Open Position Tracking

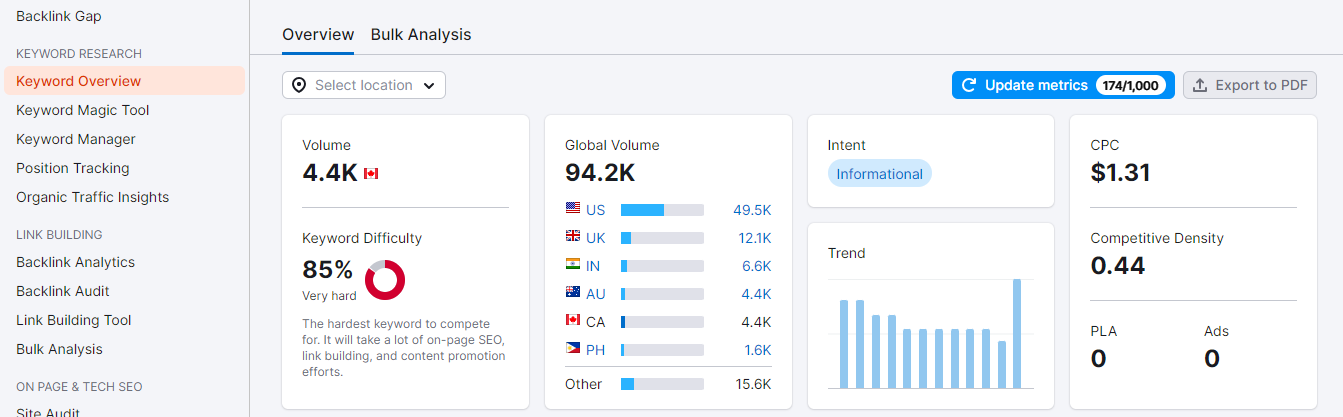73,168
